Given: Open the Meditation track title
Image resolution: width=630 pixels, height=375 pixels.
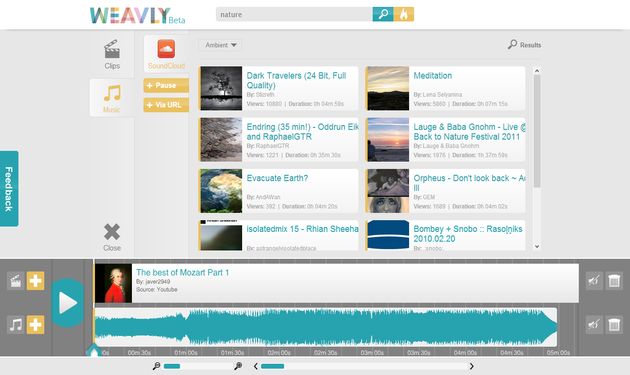Looking at the screenshot, I should click(433, 76).
